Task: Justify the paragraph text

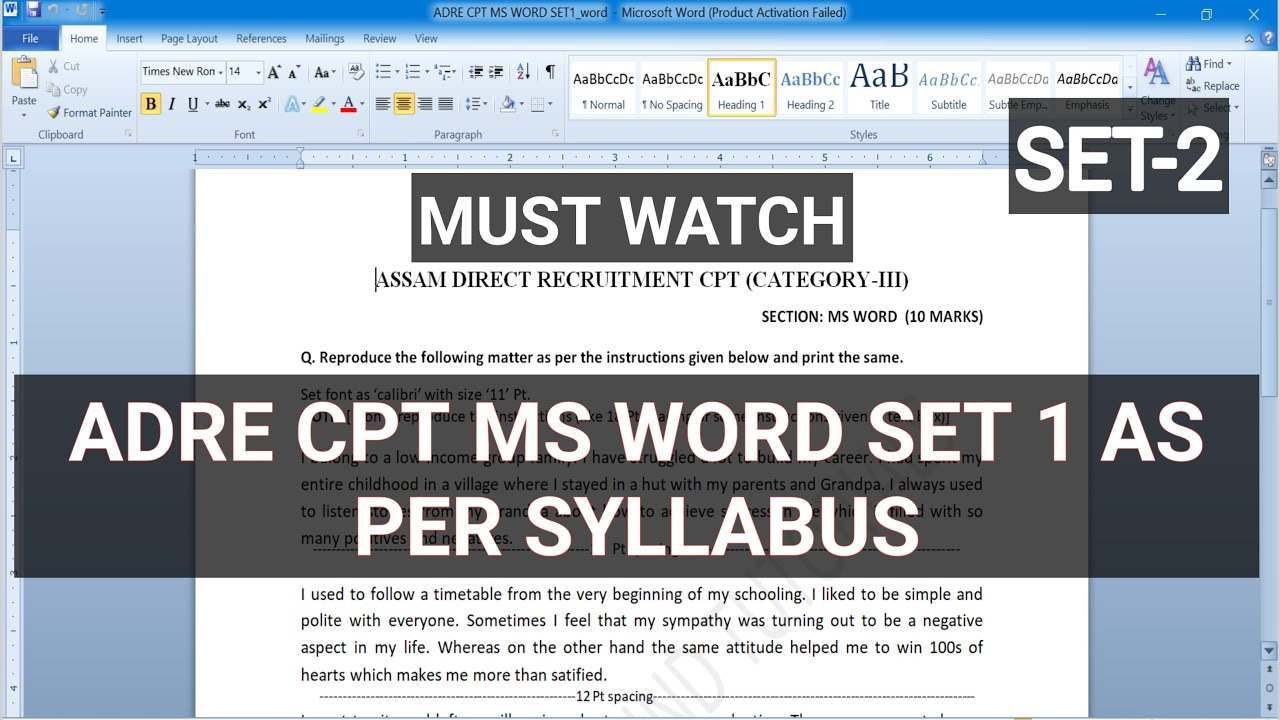Action: [446, 104]
